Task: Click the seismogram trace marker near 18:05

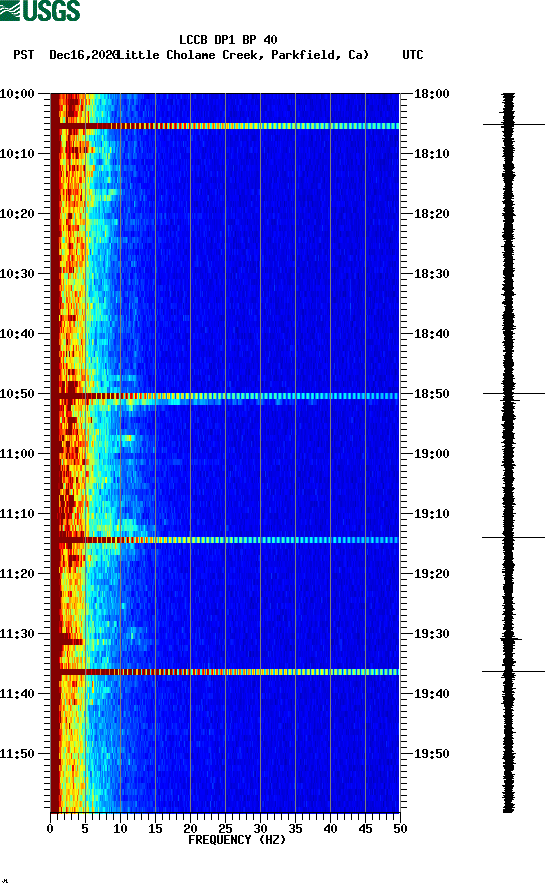Action: 514,124
